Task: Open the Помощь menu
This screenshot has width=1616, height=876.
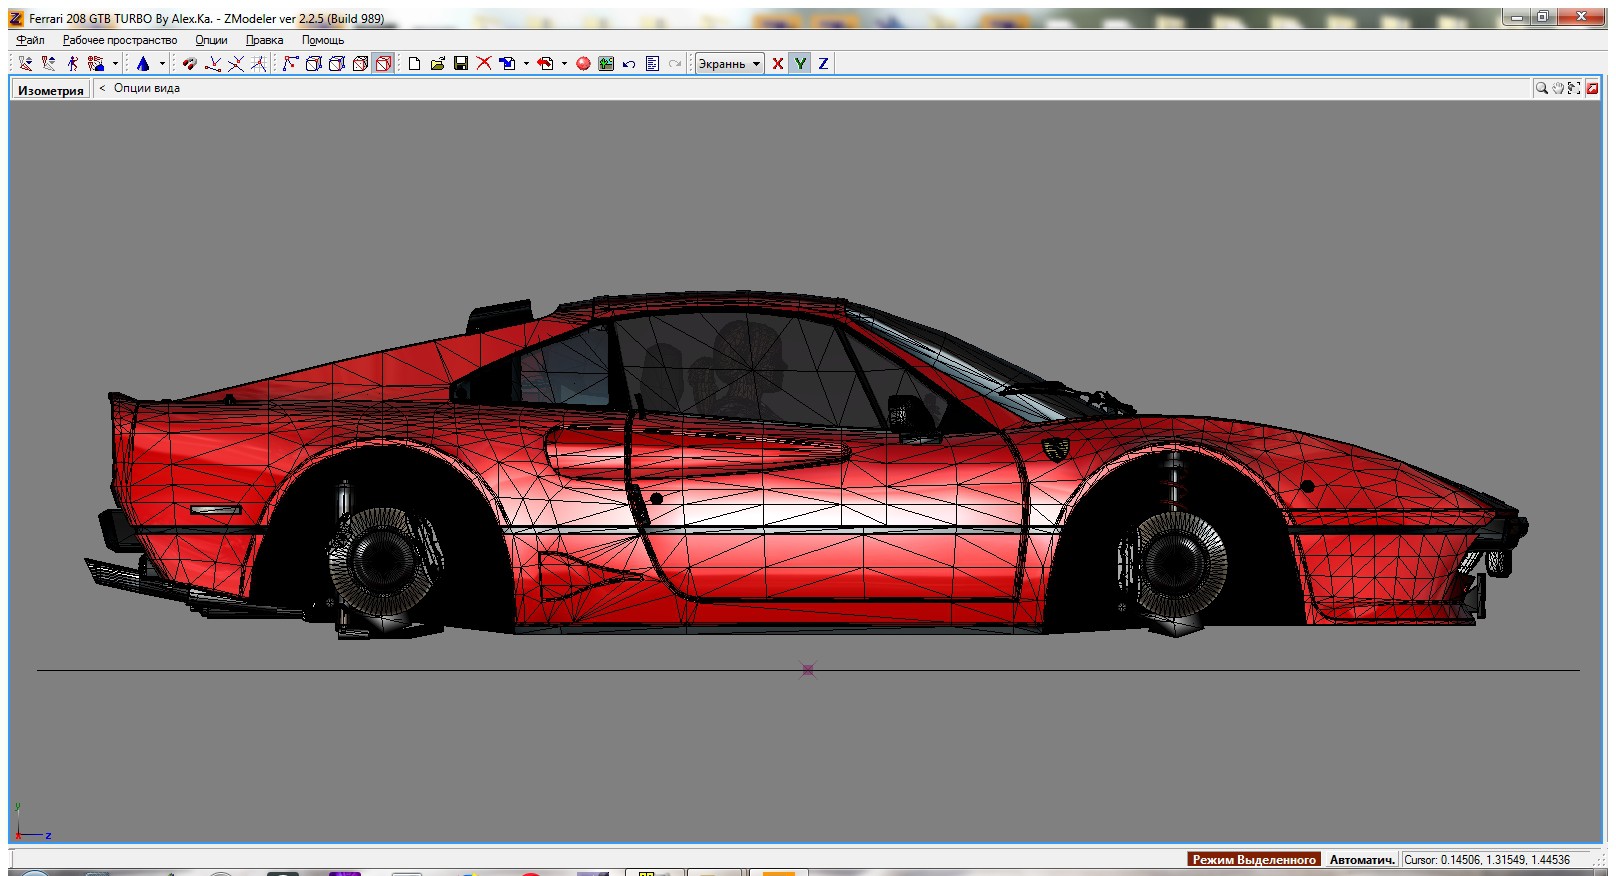Action: coord(323,40)
